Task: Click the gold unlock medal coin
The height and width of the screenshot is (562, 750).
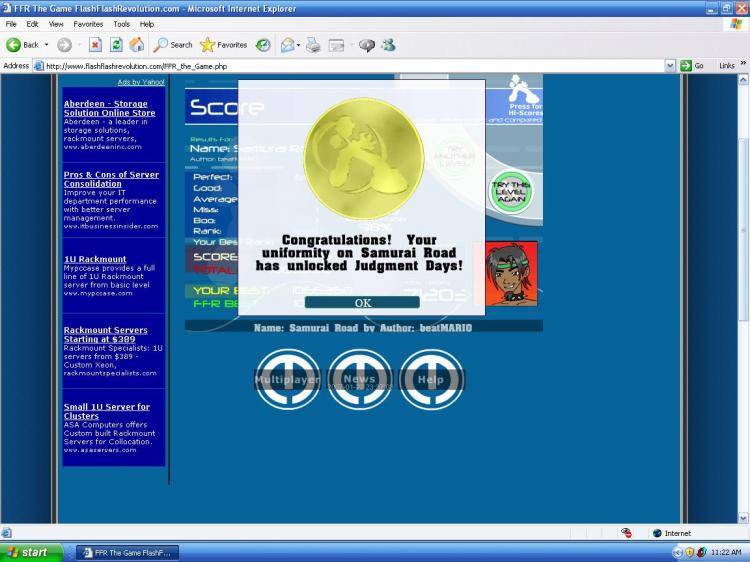Action: 364,158
